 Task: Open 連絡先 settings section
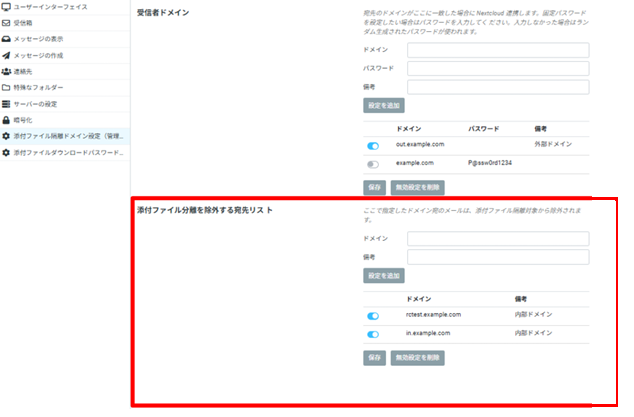(65, 72)
